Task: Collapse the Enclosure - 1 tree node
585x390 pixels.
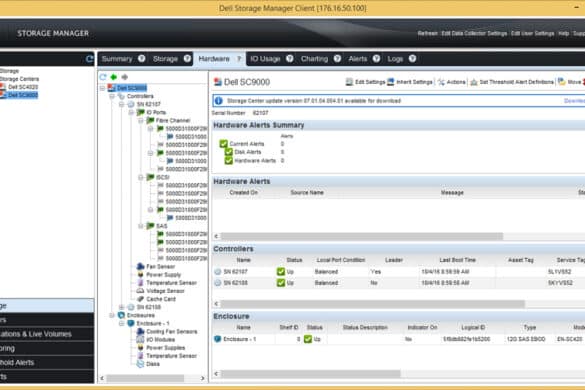Action: (122, 323)
